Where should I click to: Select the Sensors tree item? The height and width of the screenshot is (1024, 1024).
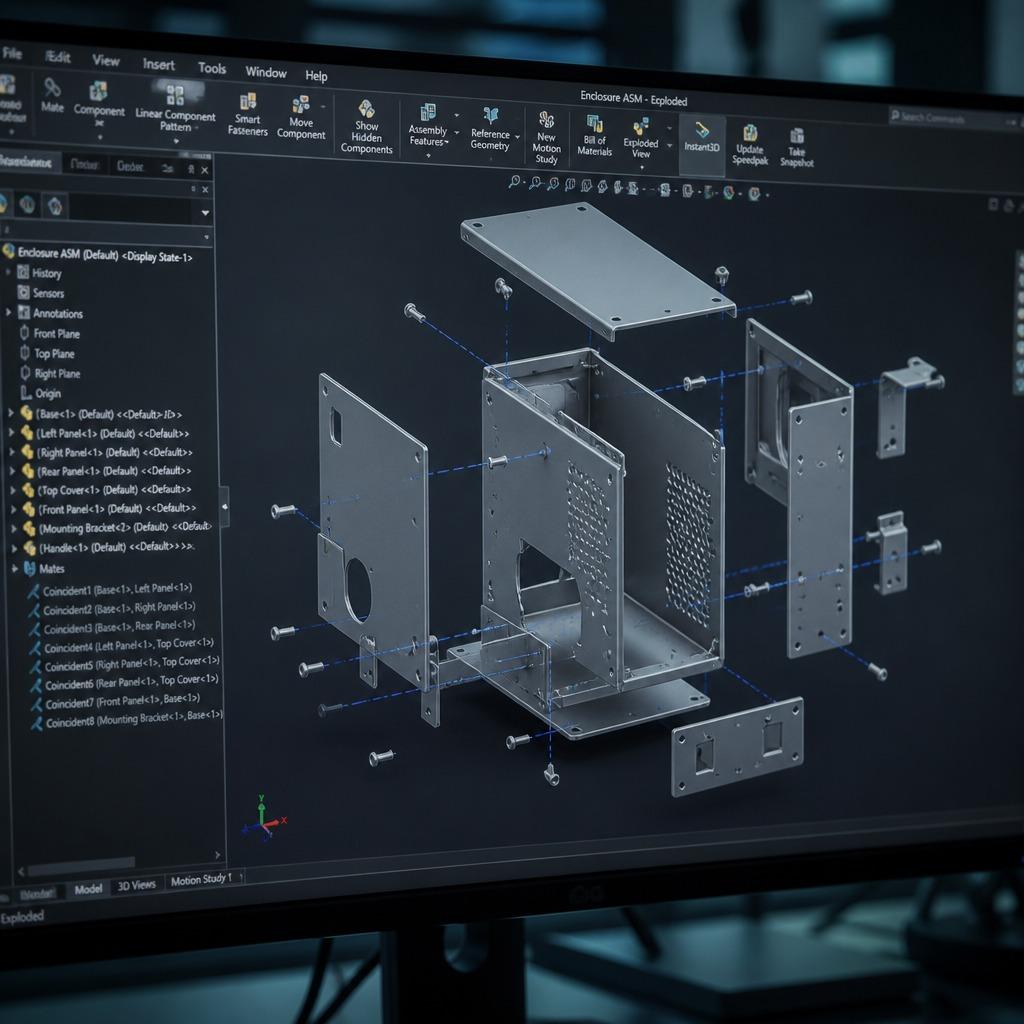coord(41,293)
